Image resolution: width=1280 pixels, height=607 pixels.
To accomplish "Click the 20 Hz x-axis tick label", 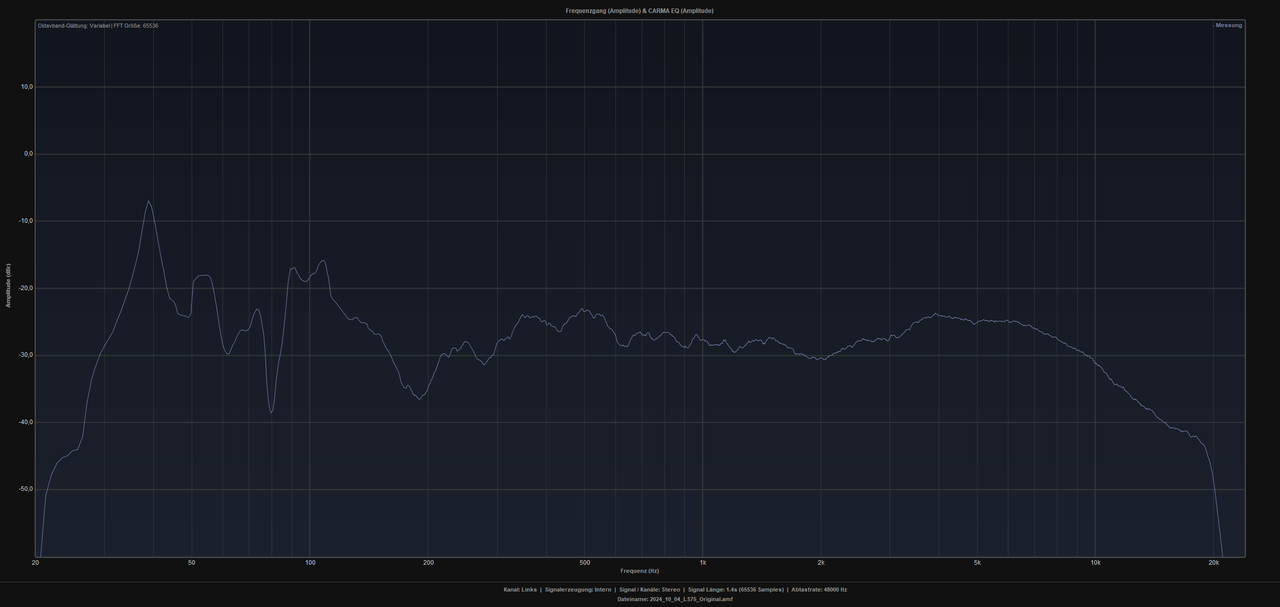I will click(x=36, y=563).
